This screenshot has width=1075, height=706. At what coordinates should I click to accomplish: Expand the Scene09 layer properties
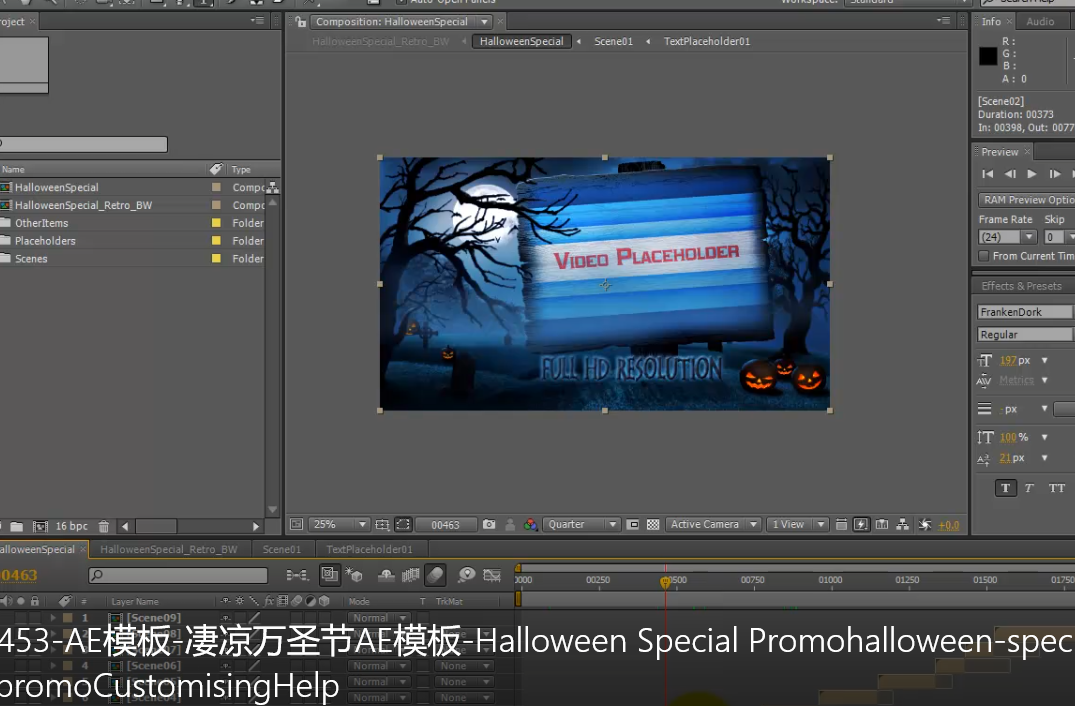tap(53, 618)
